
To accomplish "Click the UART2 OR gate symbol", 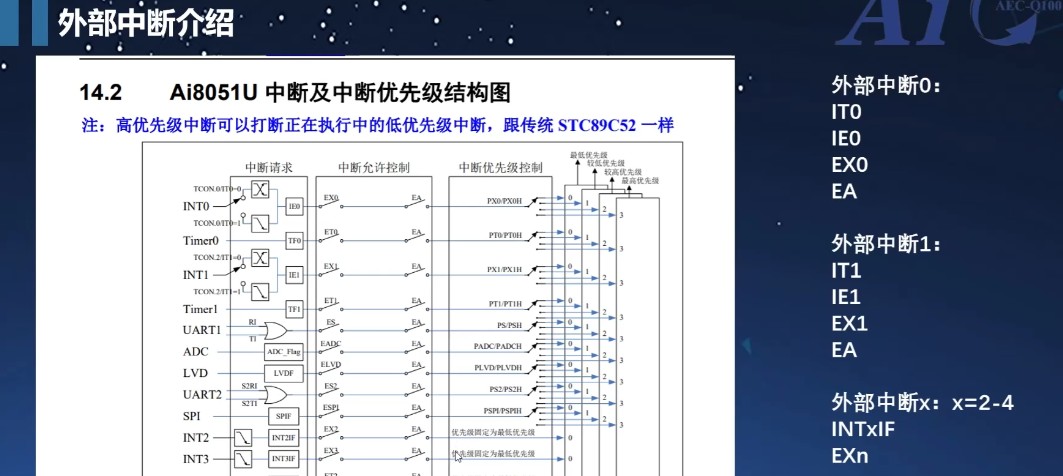I will [x=276, y=395].
